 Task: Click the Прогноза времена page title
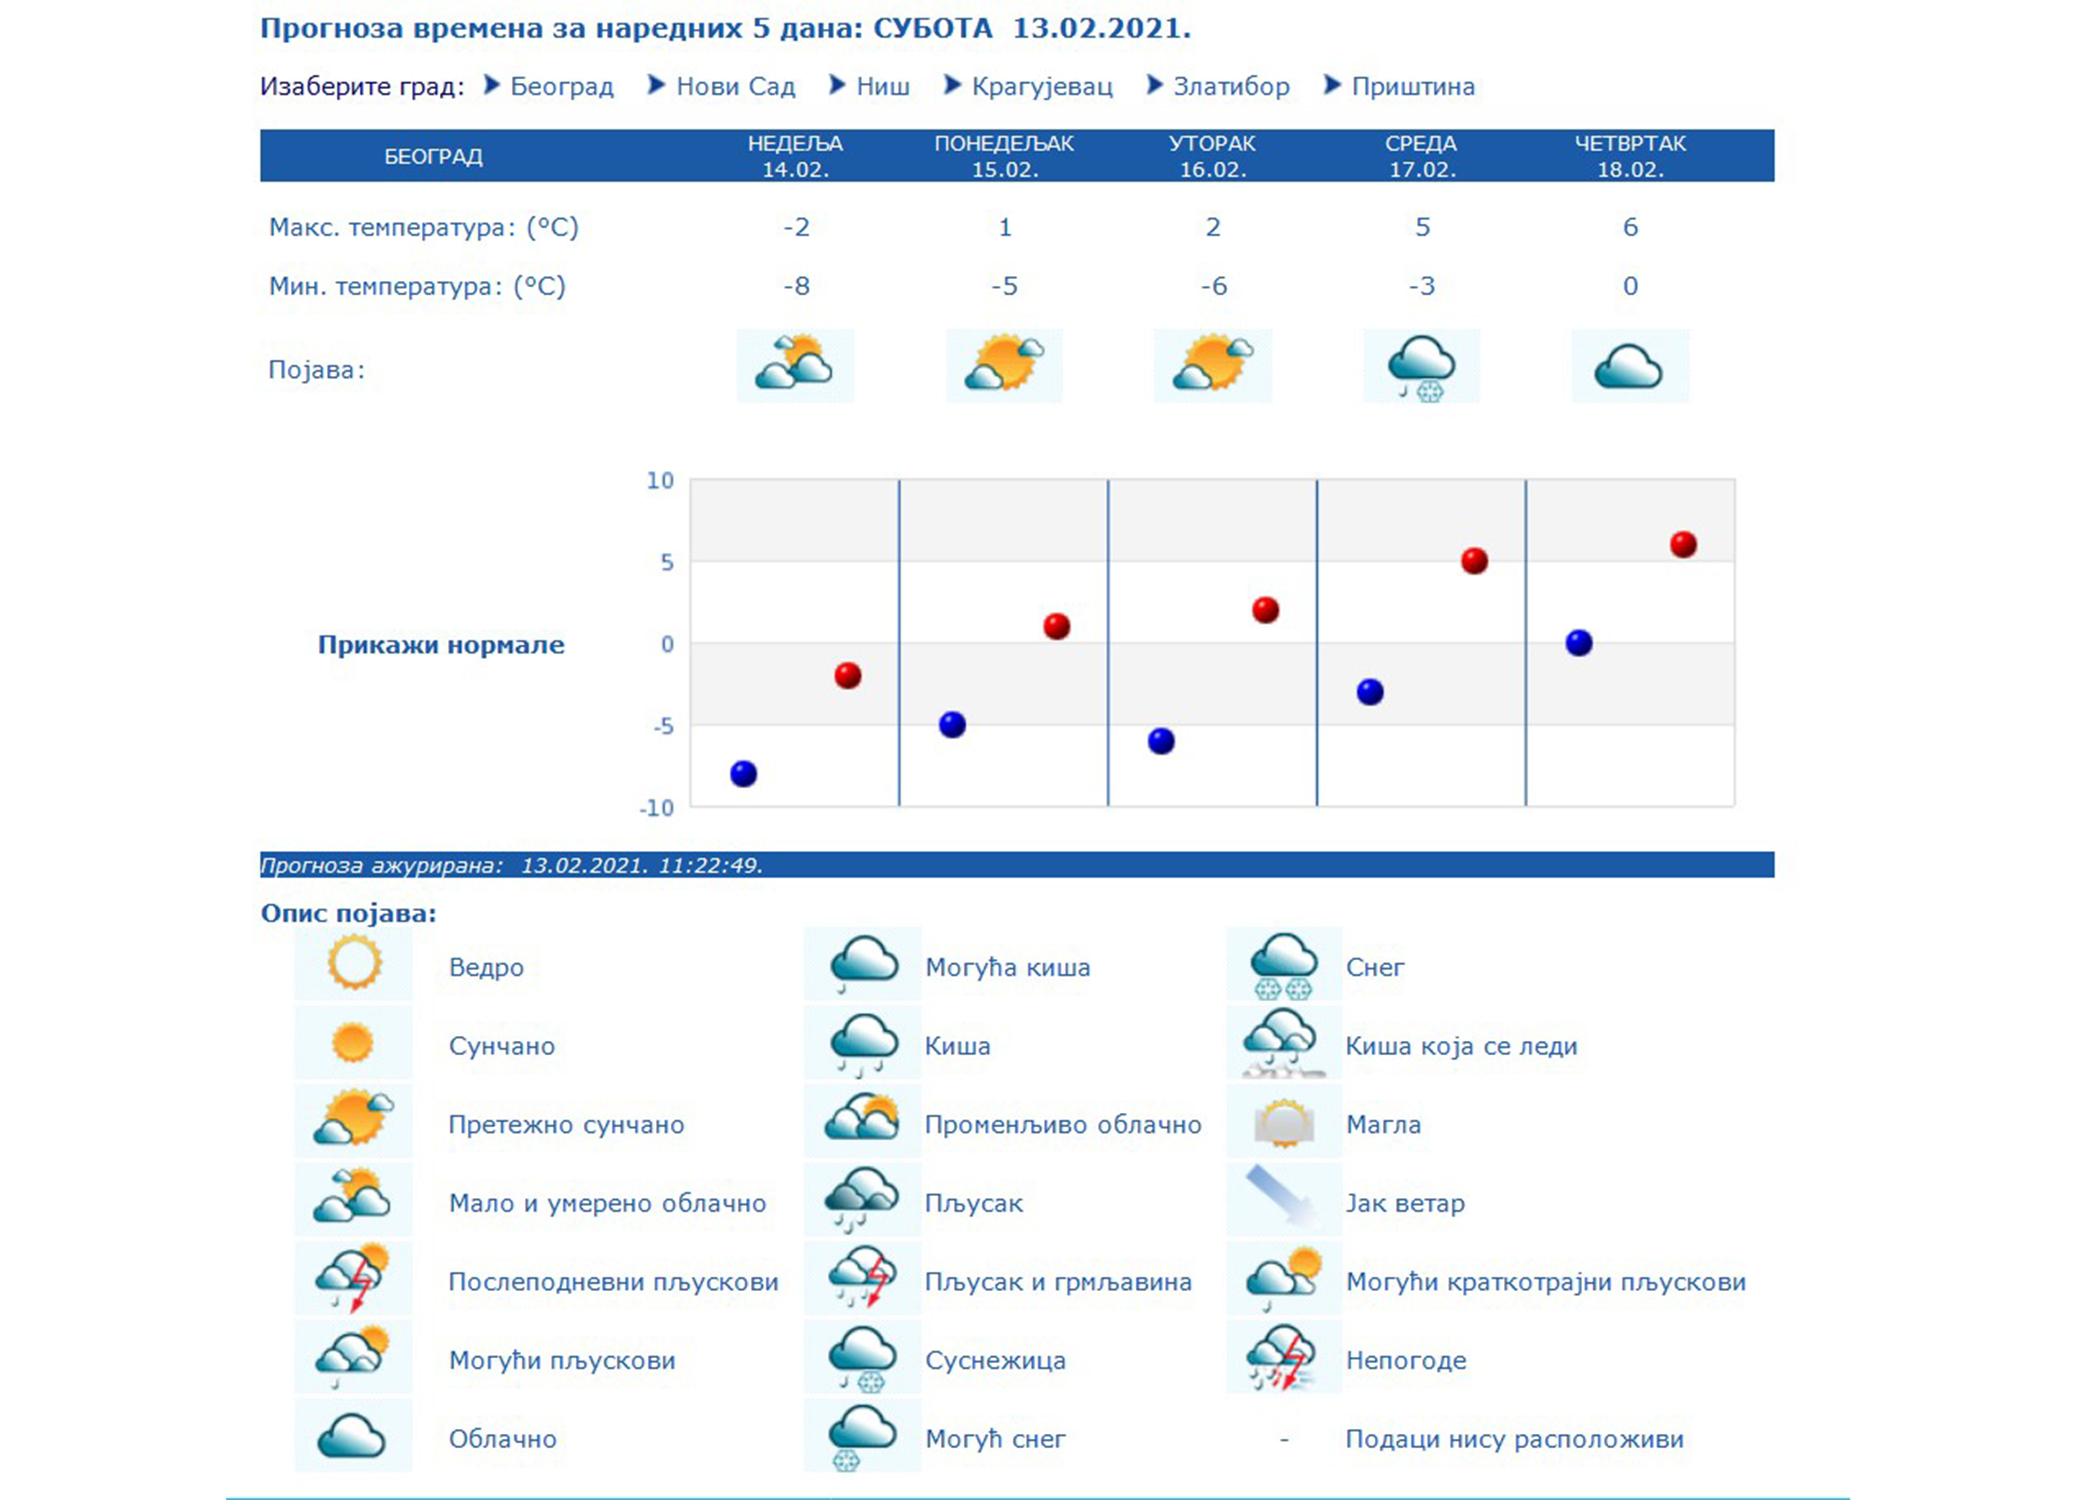point(726,28)
